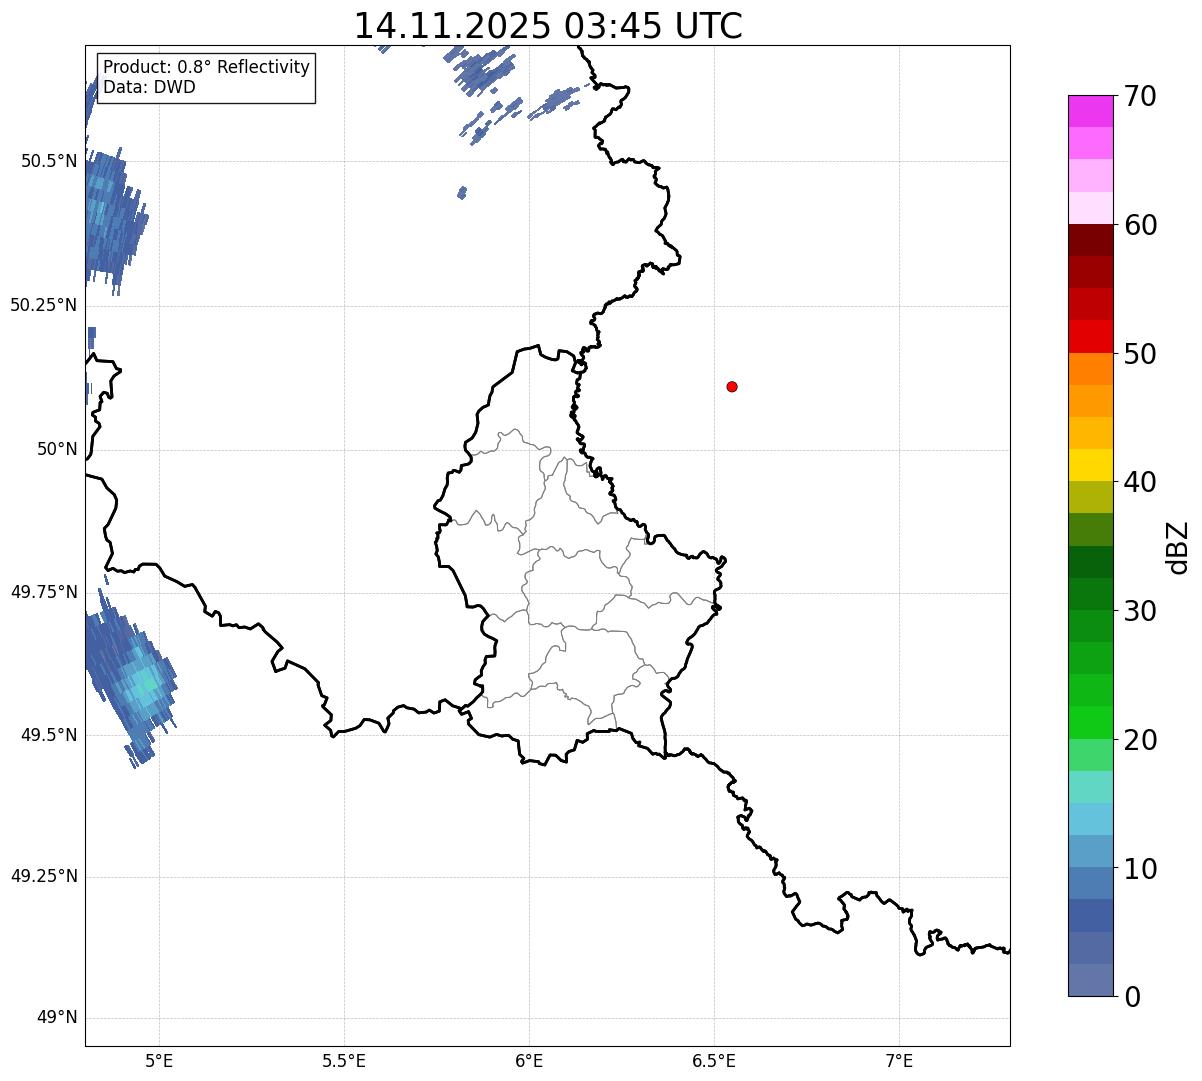
Task: Click the colorbar tick label 0
Action: coord(1132,997)
